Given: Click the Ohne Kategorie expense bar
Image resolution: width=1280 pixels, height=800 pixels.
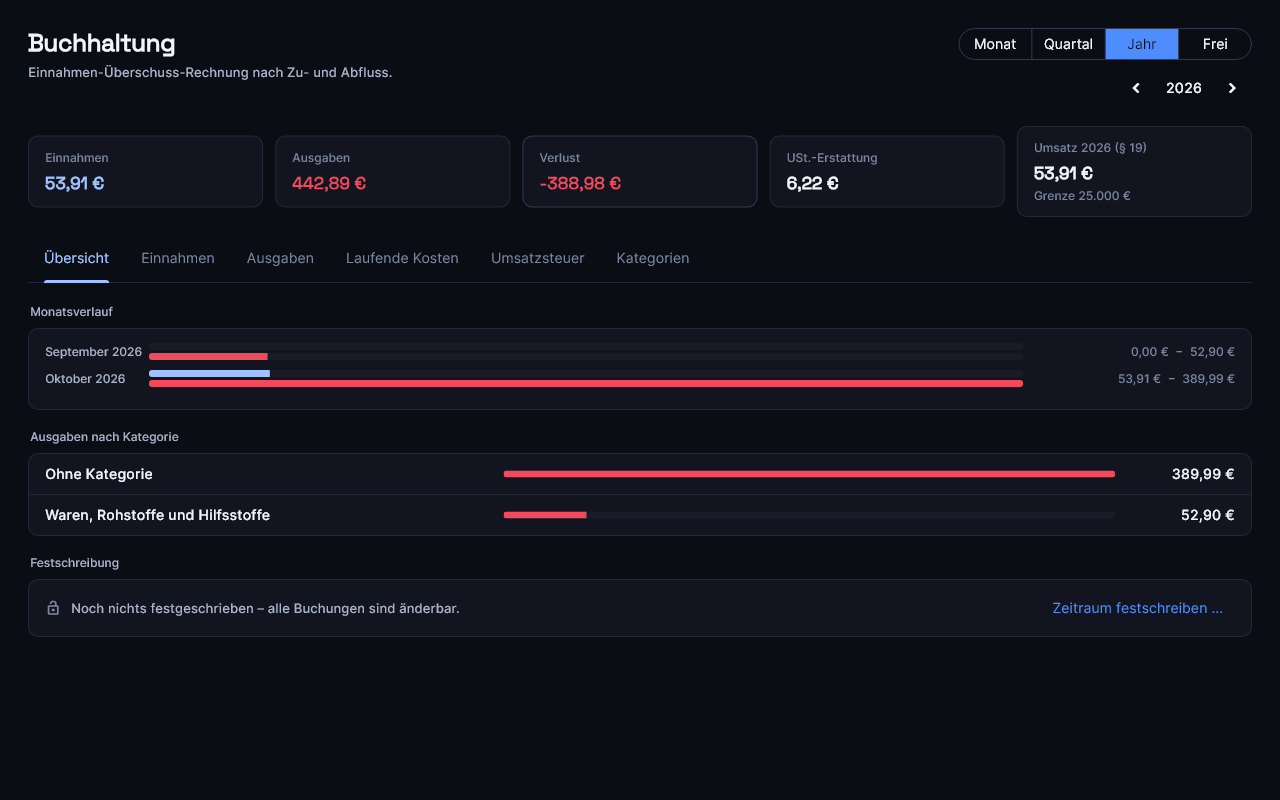Looking at the screenshot, I should 809,474.
